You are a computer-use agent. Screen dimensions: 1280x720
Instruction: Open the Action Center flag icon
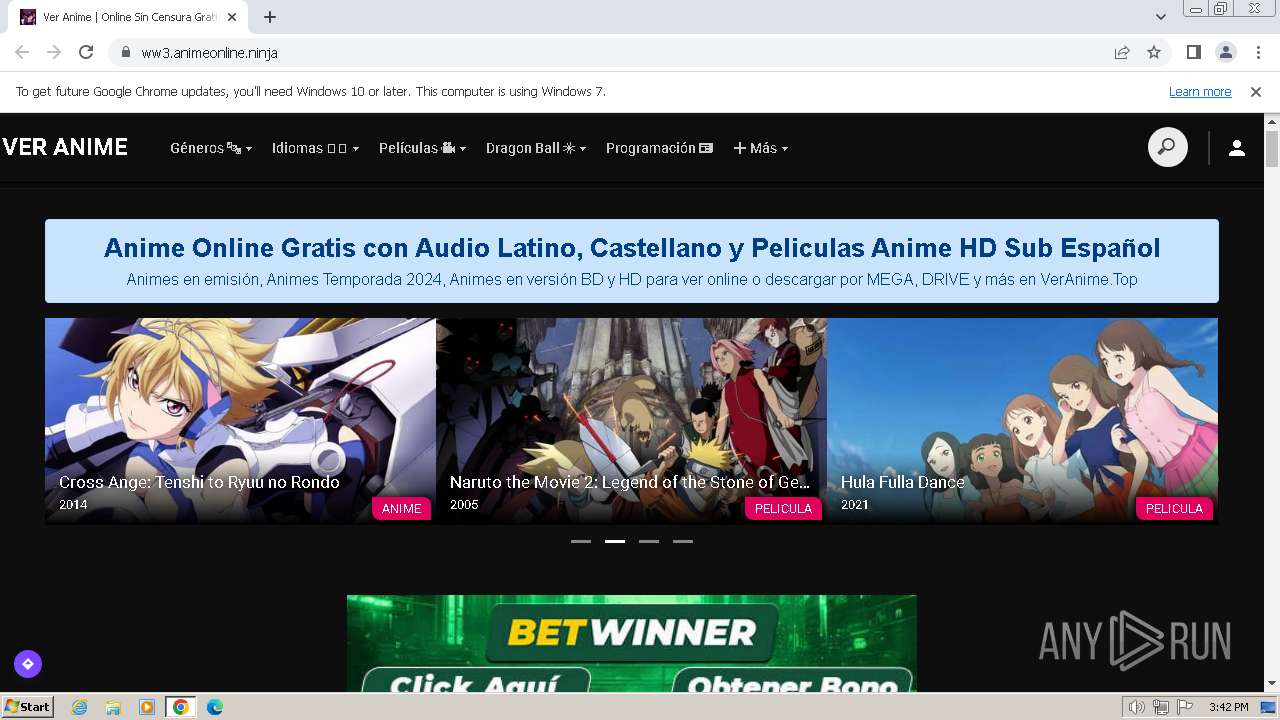coord(1184,707)
